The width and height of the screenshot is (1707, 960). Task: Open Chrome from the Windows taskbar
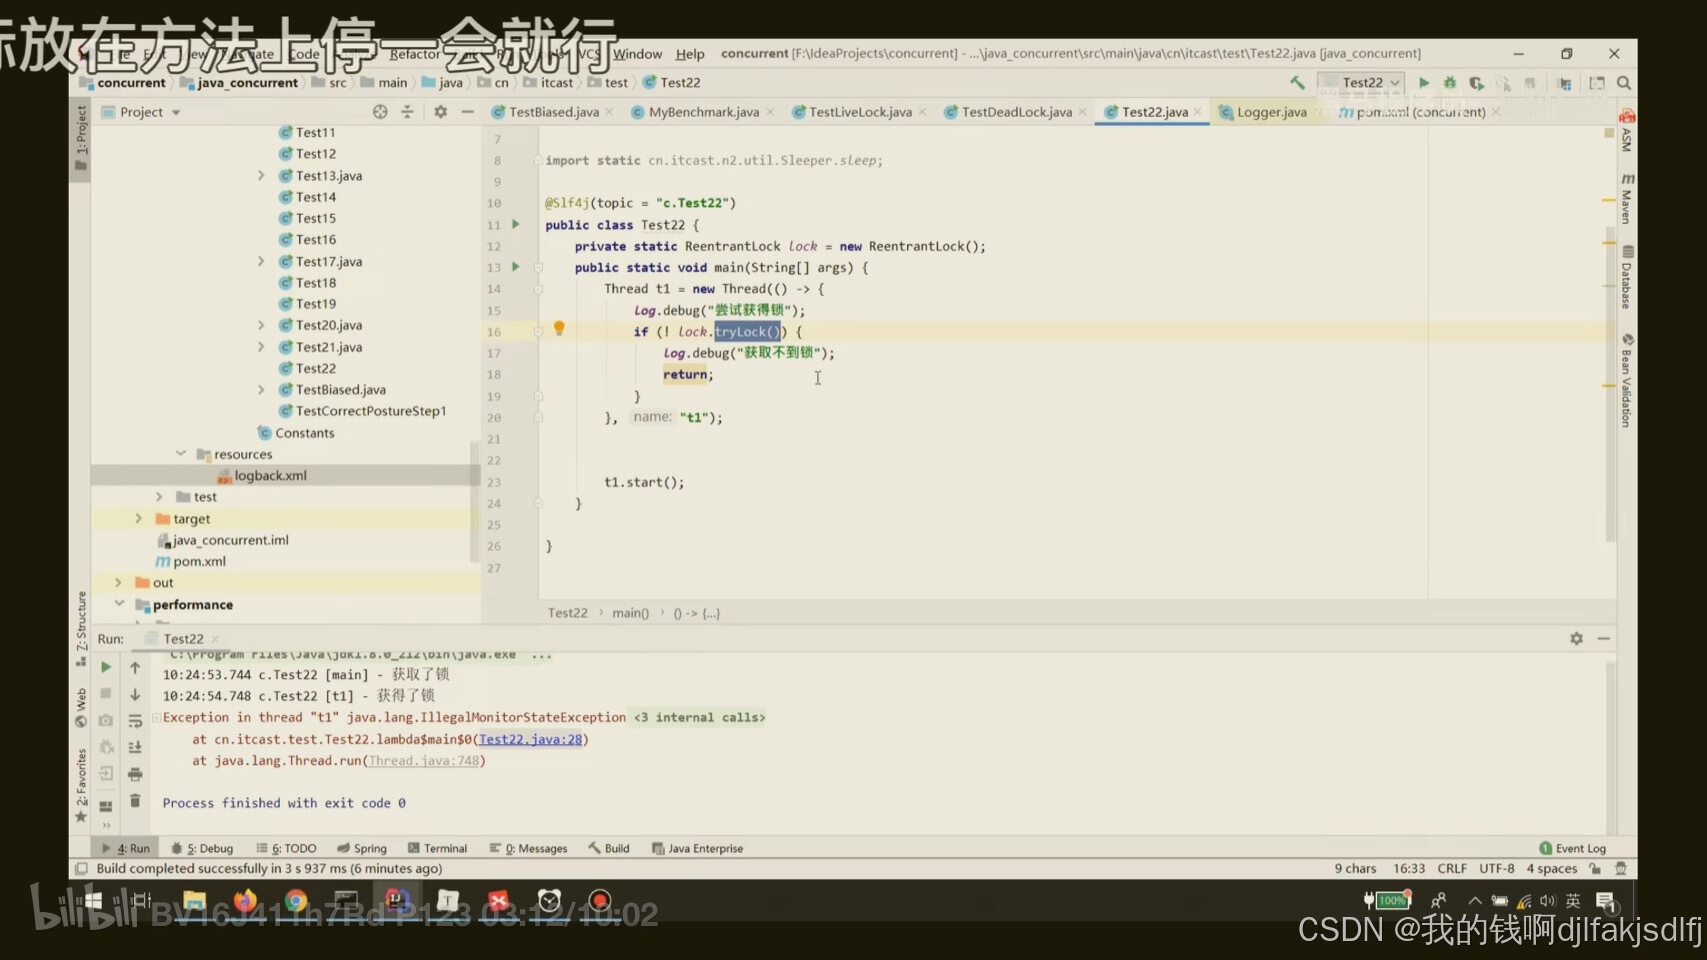point(296,901)
